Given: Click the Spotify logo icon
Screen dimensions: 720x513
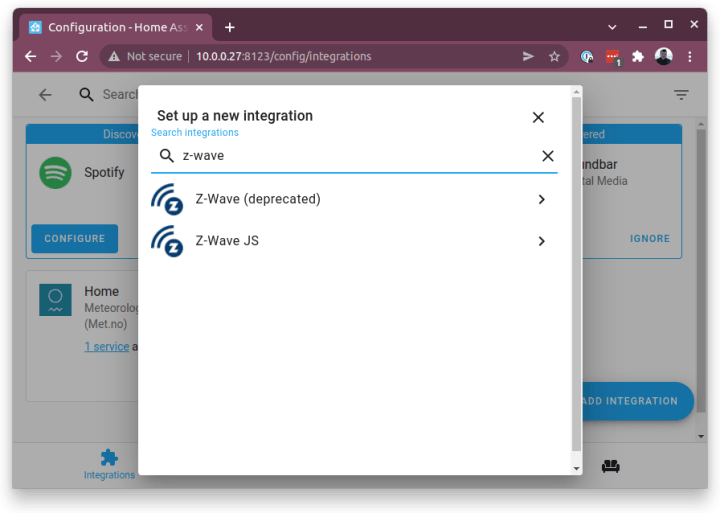Looking at the screenshot, I should click(x=55, y=173).
